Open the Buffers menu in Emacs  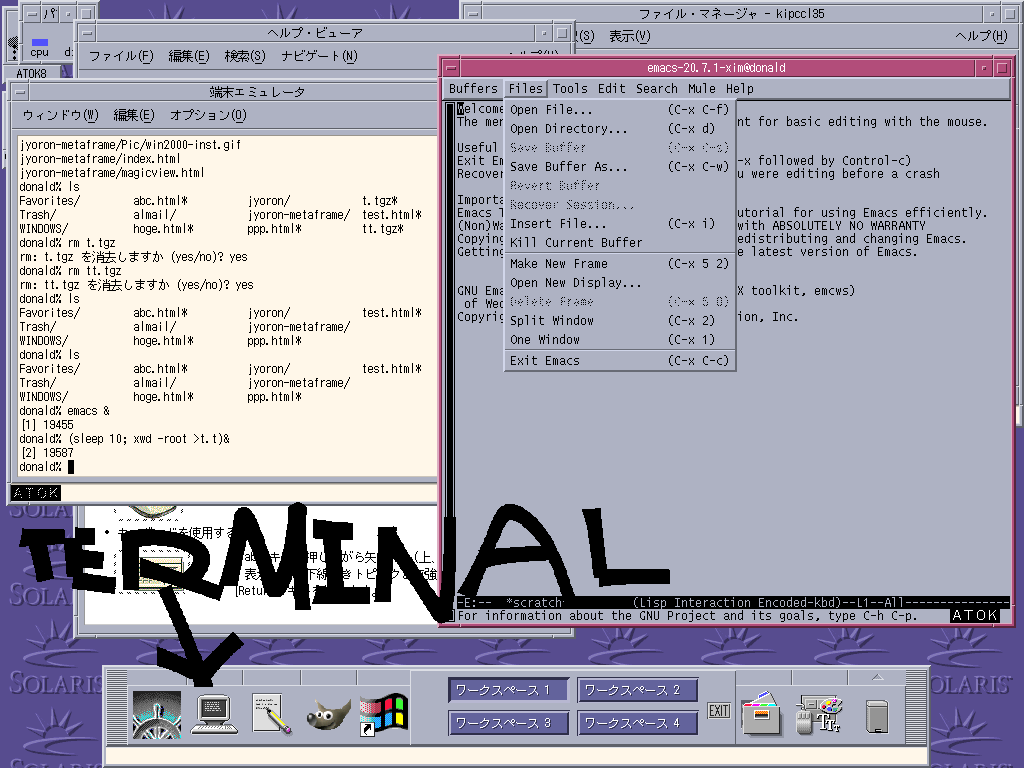(473, 89)
